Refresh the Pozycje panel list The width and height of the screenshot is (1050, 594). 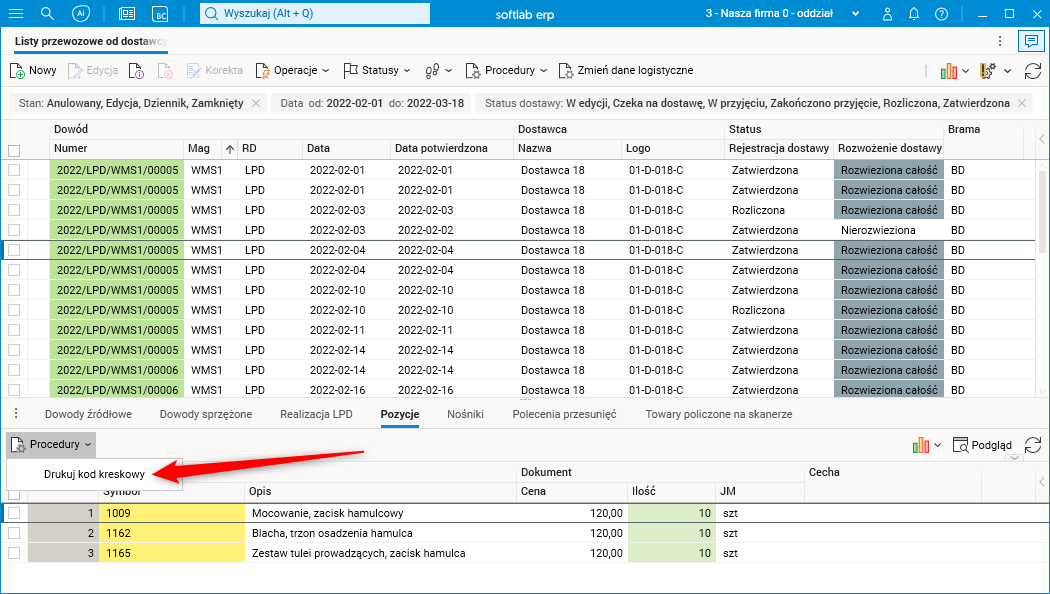[1033, 445]
